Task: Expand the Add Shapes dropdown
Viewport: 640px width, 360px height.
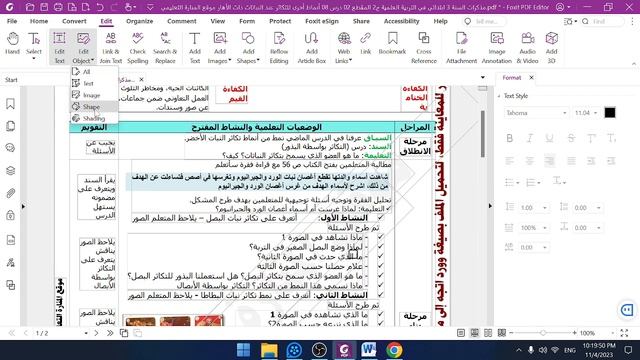Action: point(258,60)
